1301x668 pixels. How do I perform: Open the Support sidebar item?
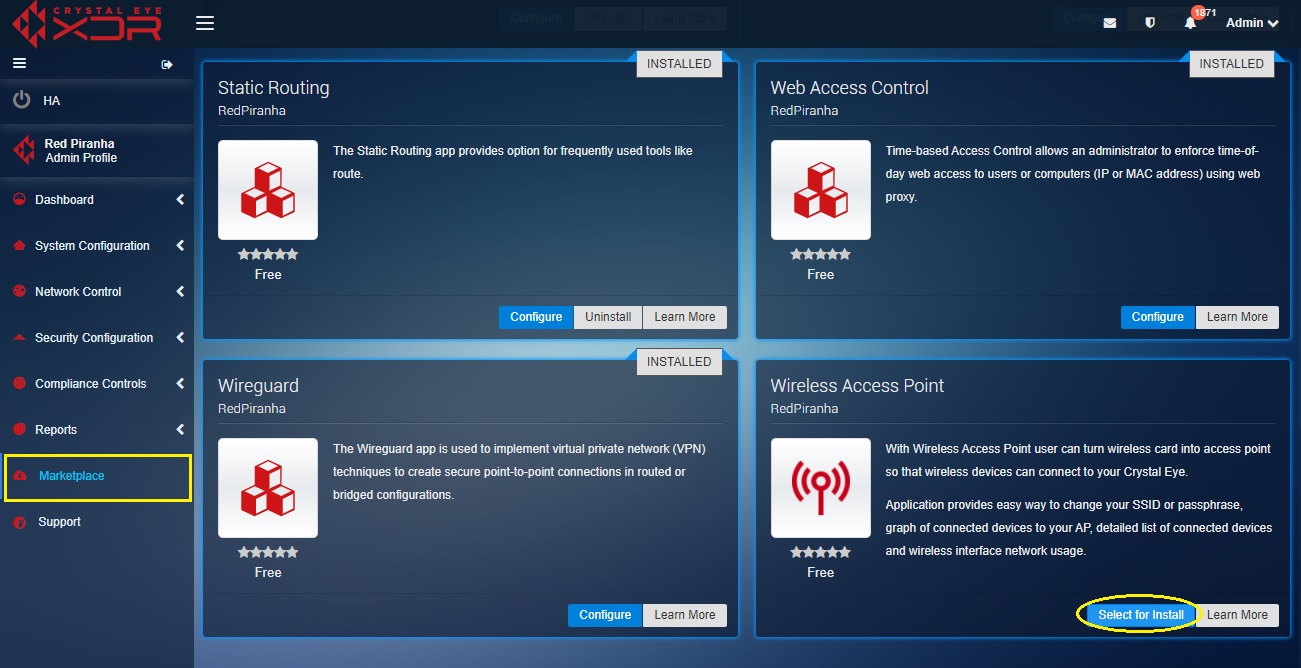[96, 522]
